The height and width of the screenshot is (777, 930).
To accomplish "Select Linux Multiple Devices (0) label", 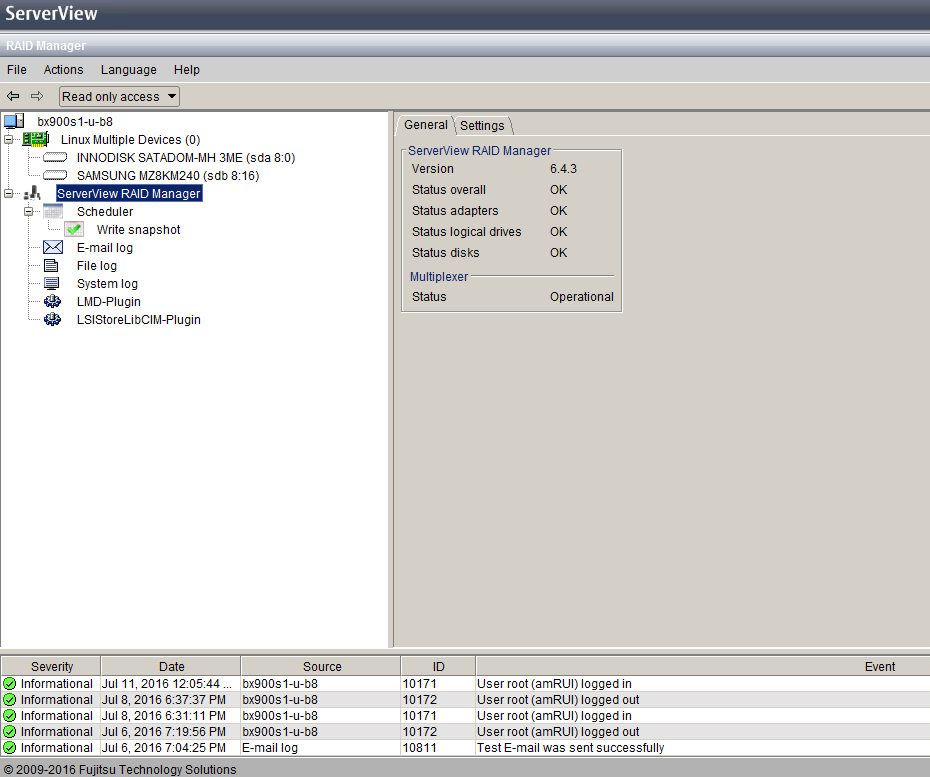I will coord(130,140).
